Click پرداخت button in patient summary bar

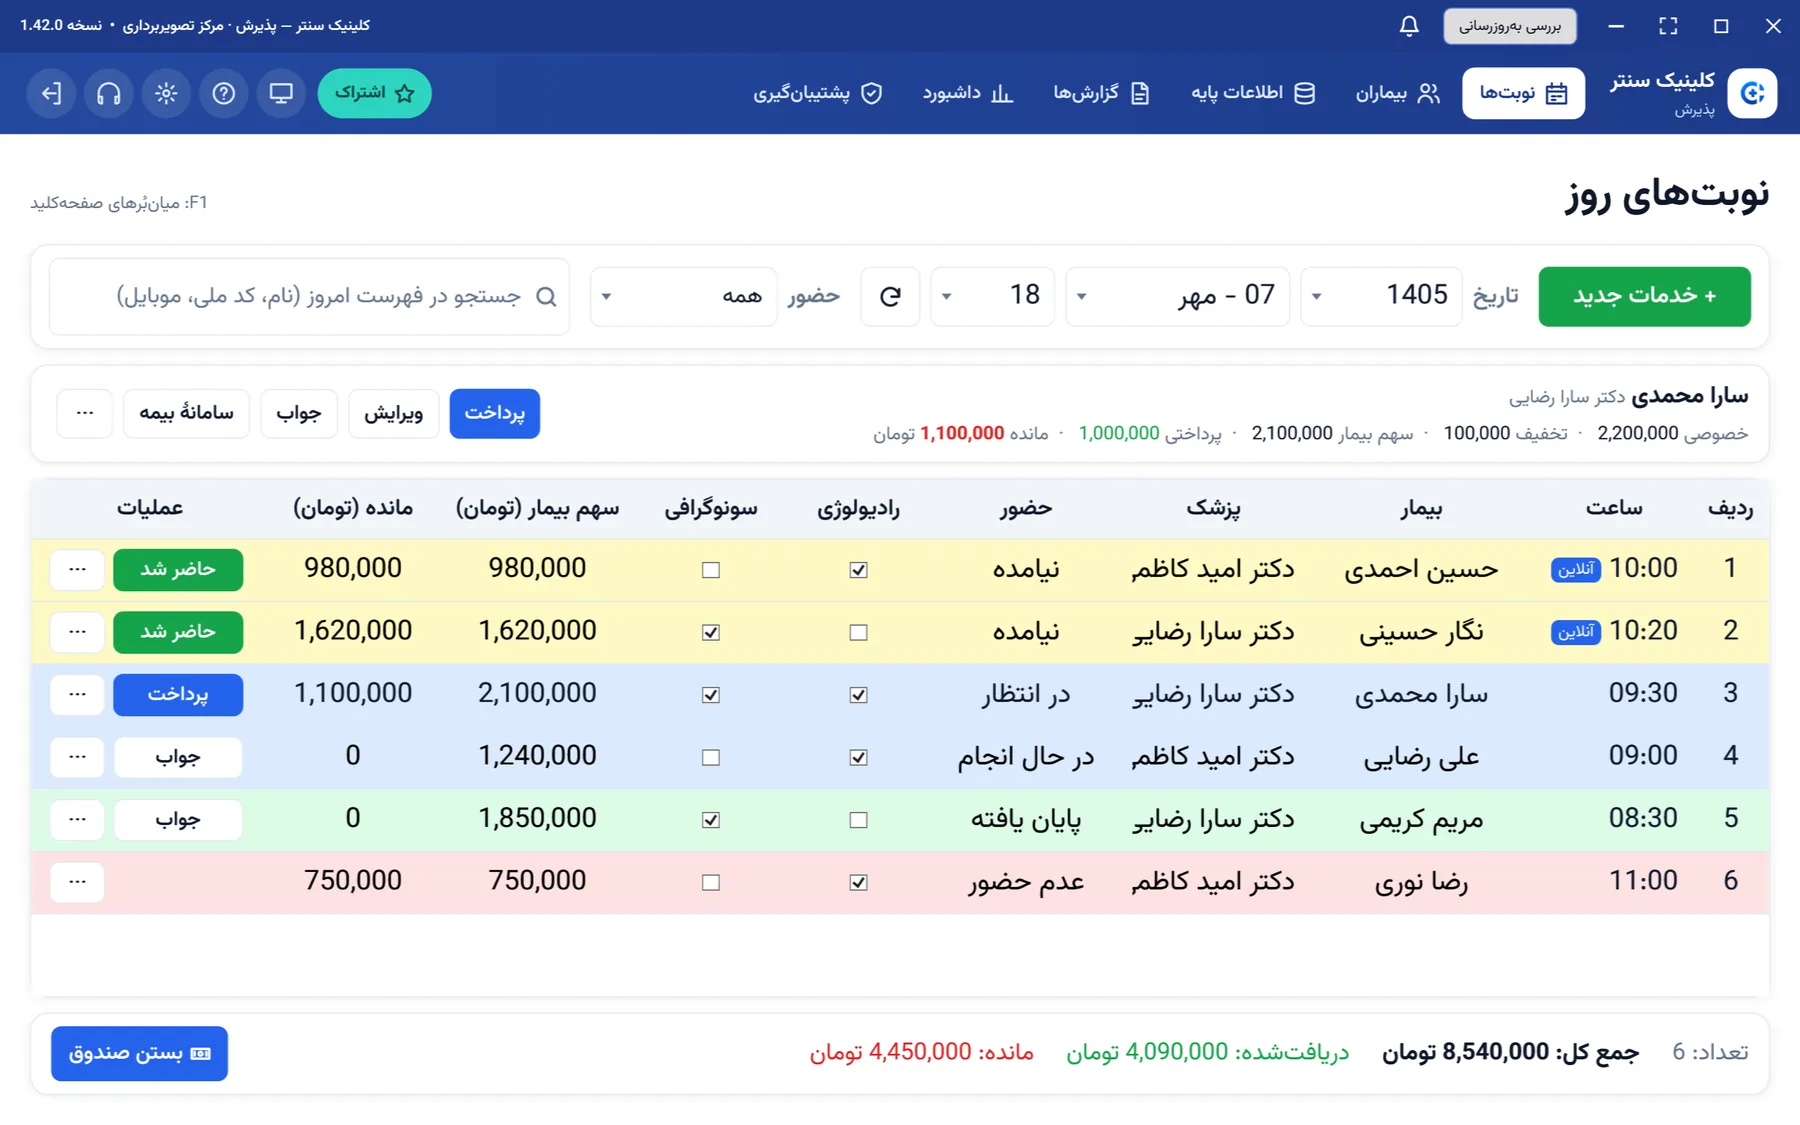(x=494, y=413)
